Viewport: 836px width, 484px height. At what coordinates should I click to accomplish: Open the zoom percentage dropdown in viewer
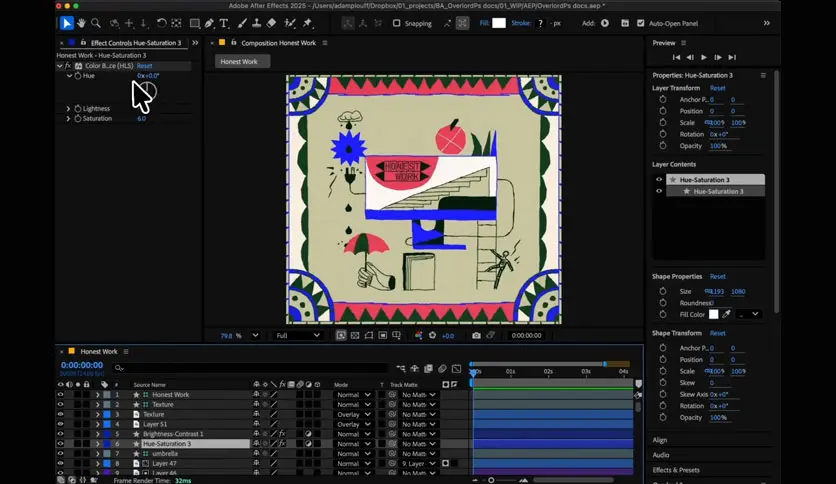255,335
